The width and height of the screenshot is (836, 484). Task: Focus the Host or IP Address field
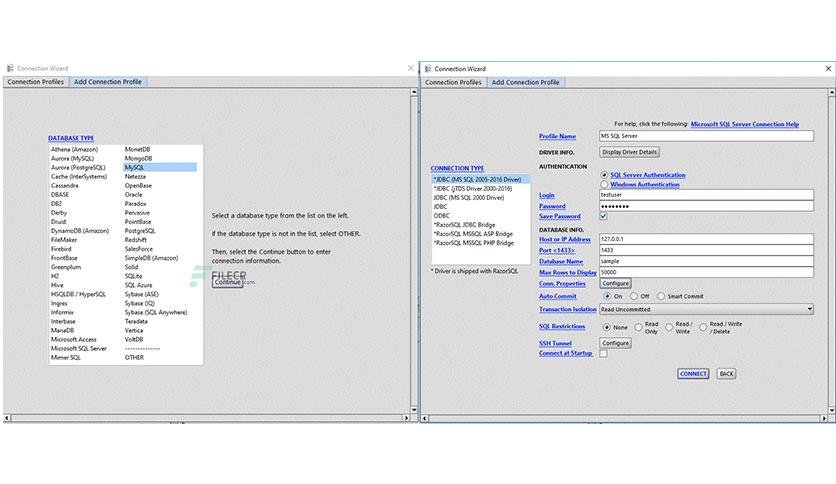tap(706, 239)
